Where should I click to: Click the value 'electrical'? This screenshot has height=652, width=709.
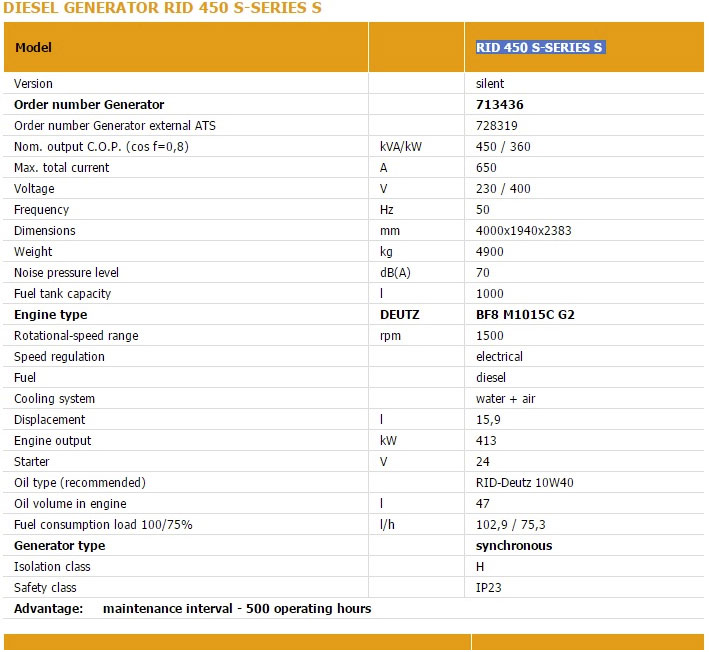pos(499,357)
